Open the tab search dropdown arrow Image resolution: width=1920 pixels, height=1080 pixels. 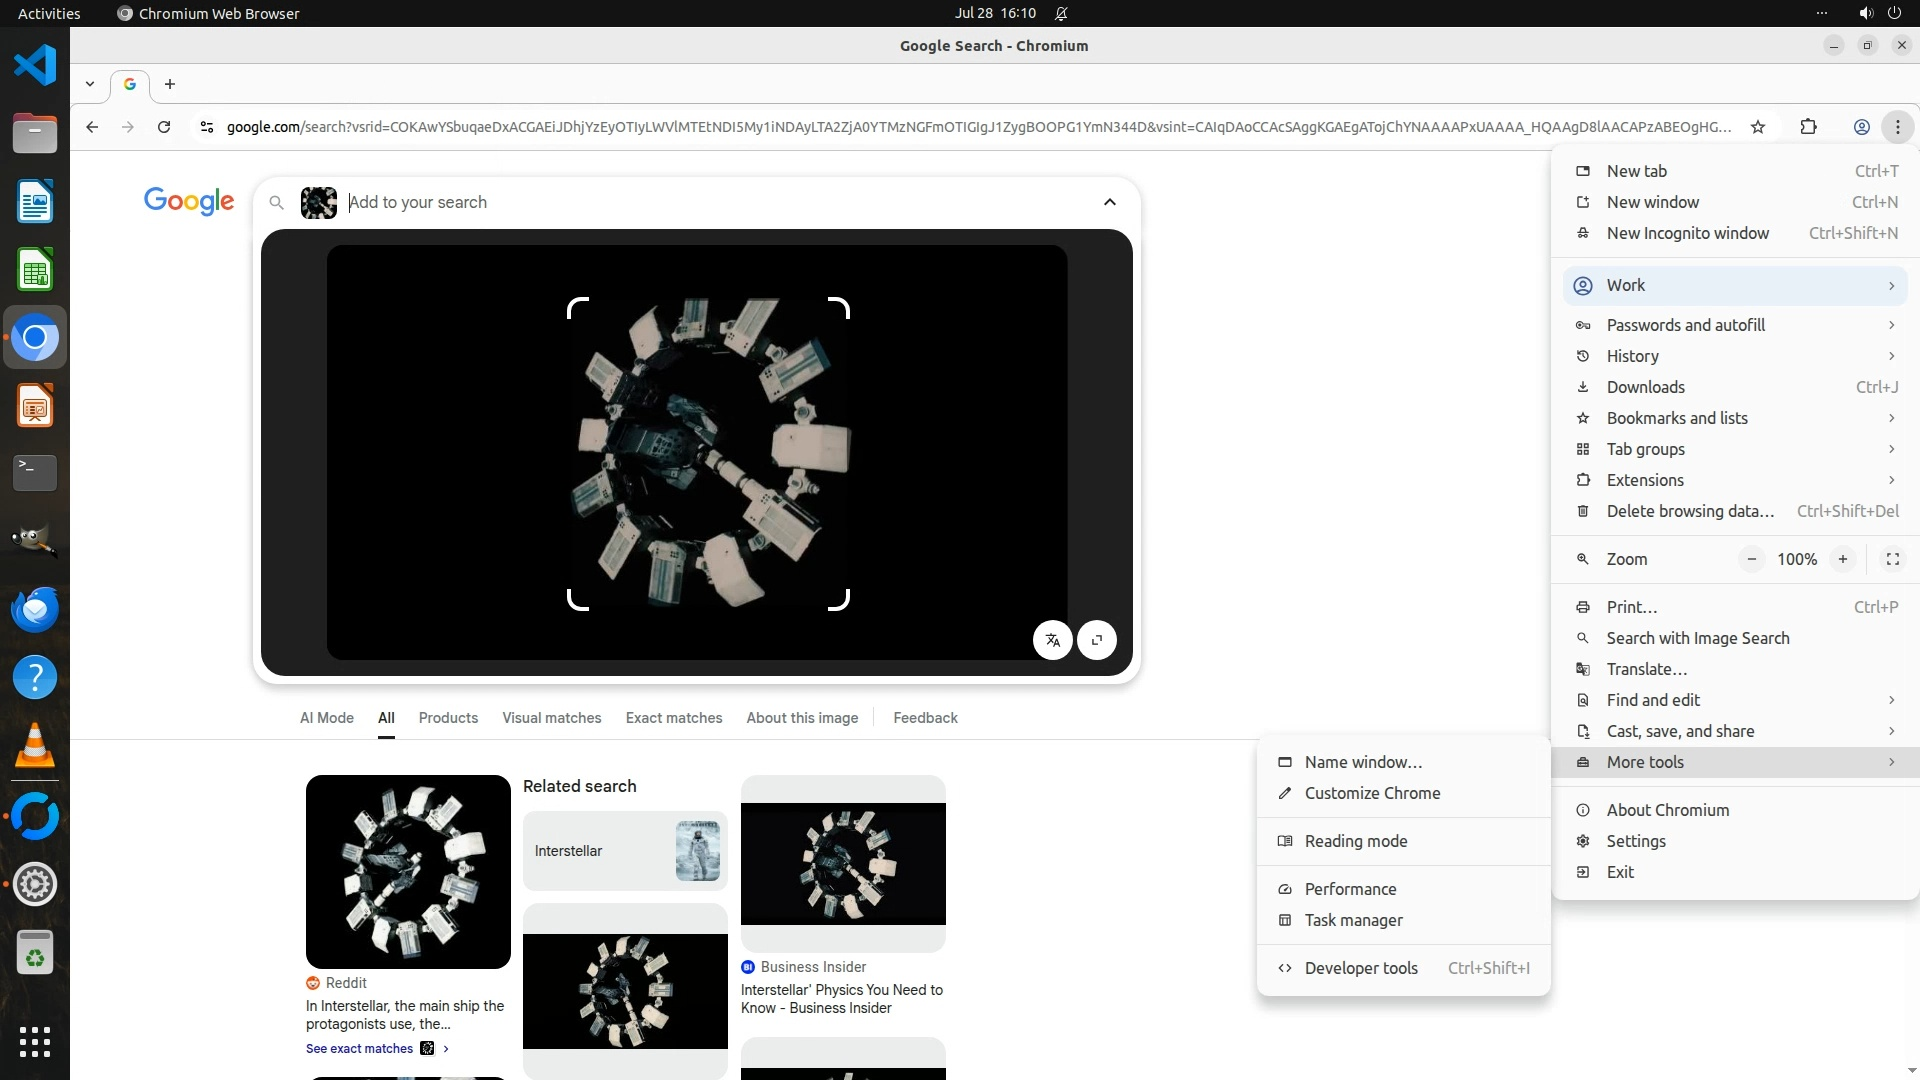tap(90, 84)
